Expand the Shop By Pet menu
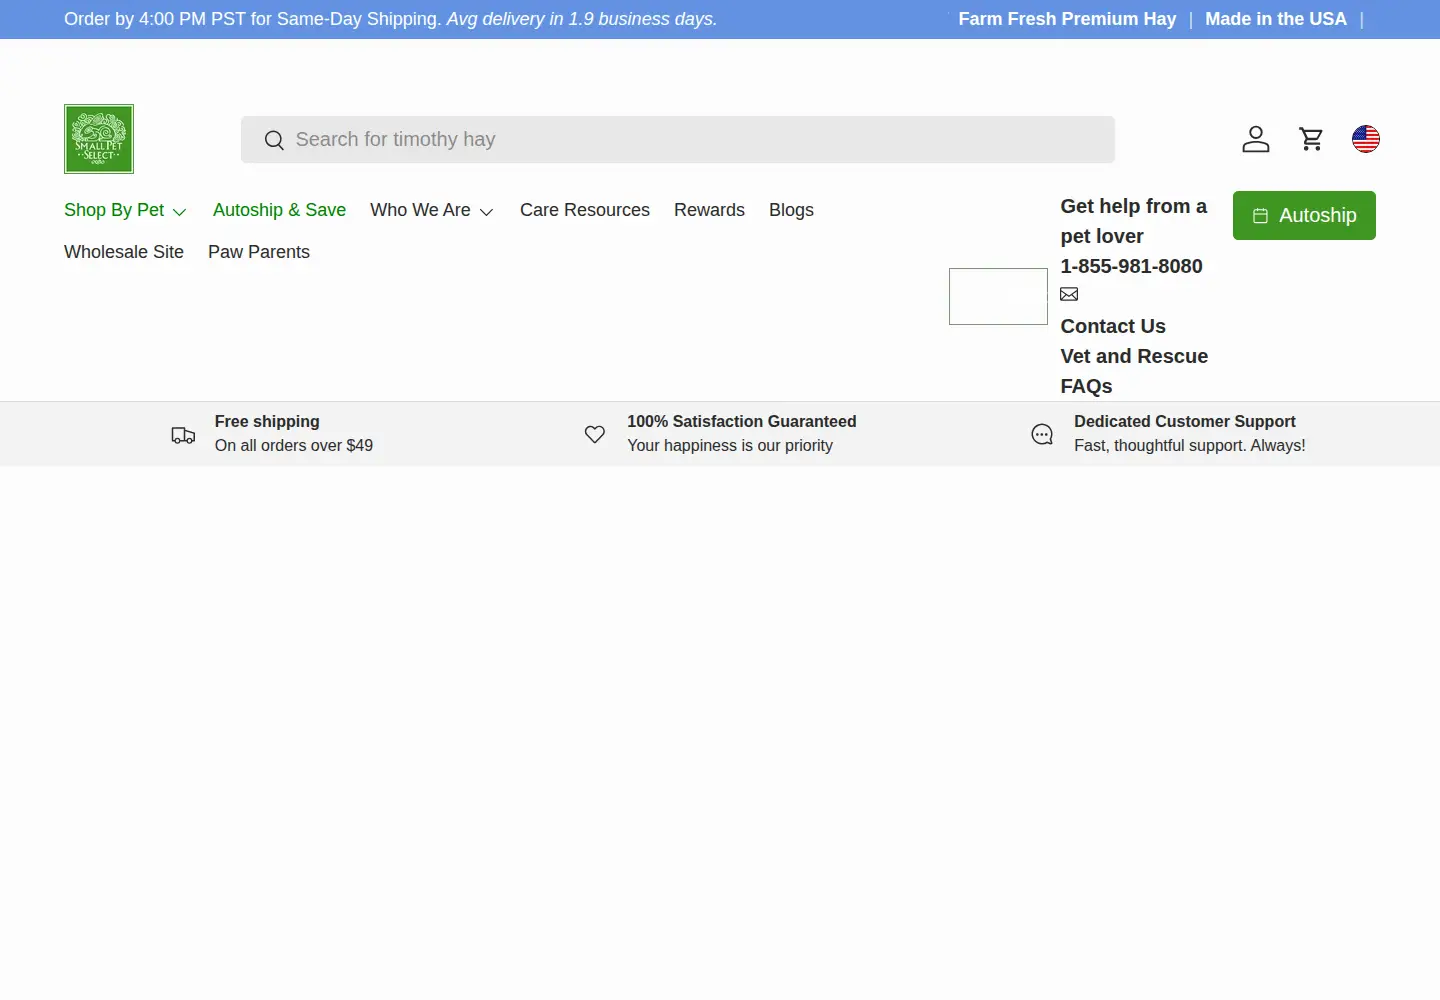 tap(125, 210)
